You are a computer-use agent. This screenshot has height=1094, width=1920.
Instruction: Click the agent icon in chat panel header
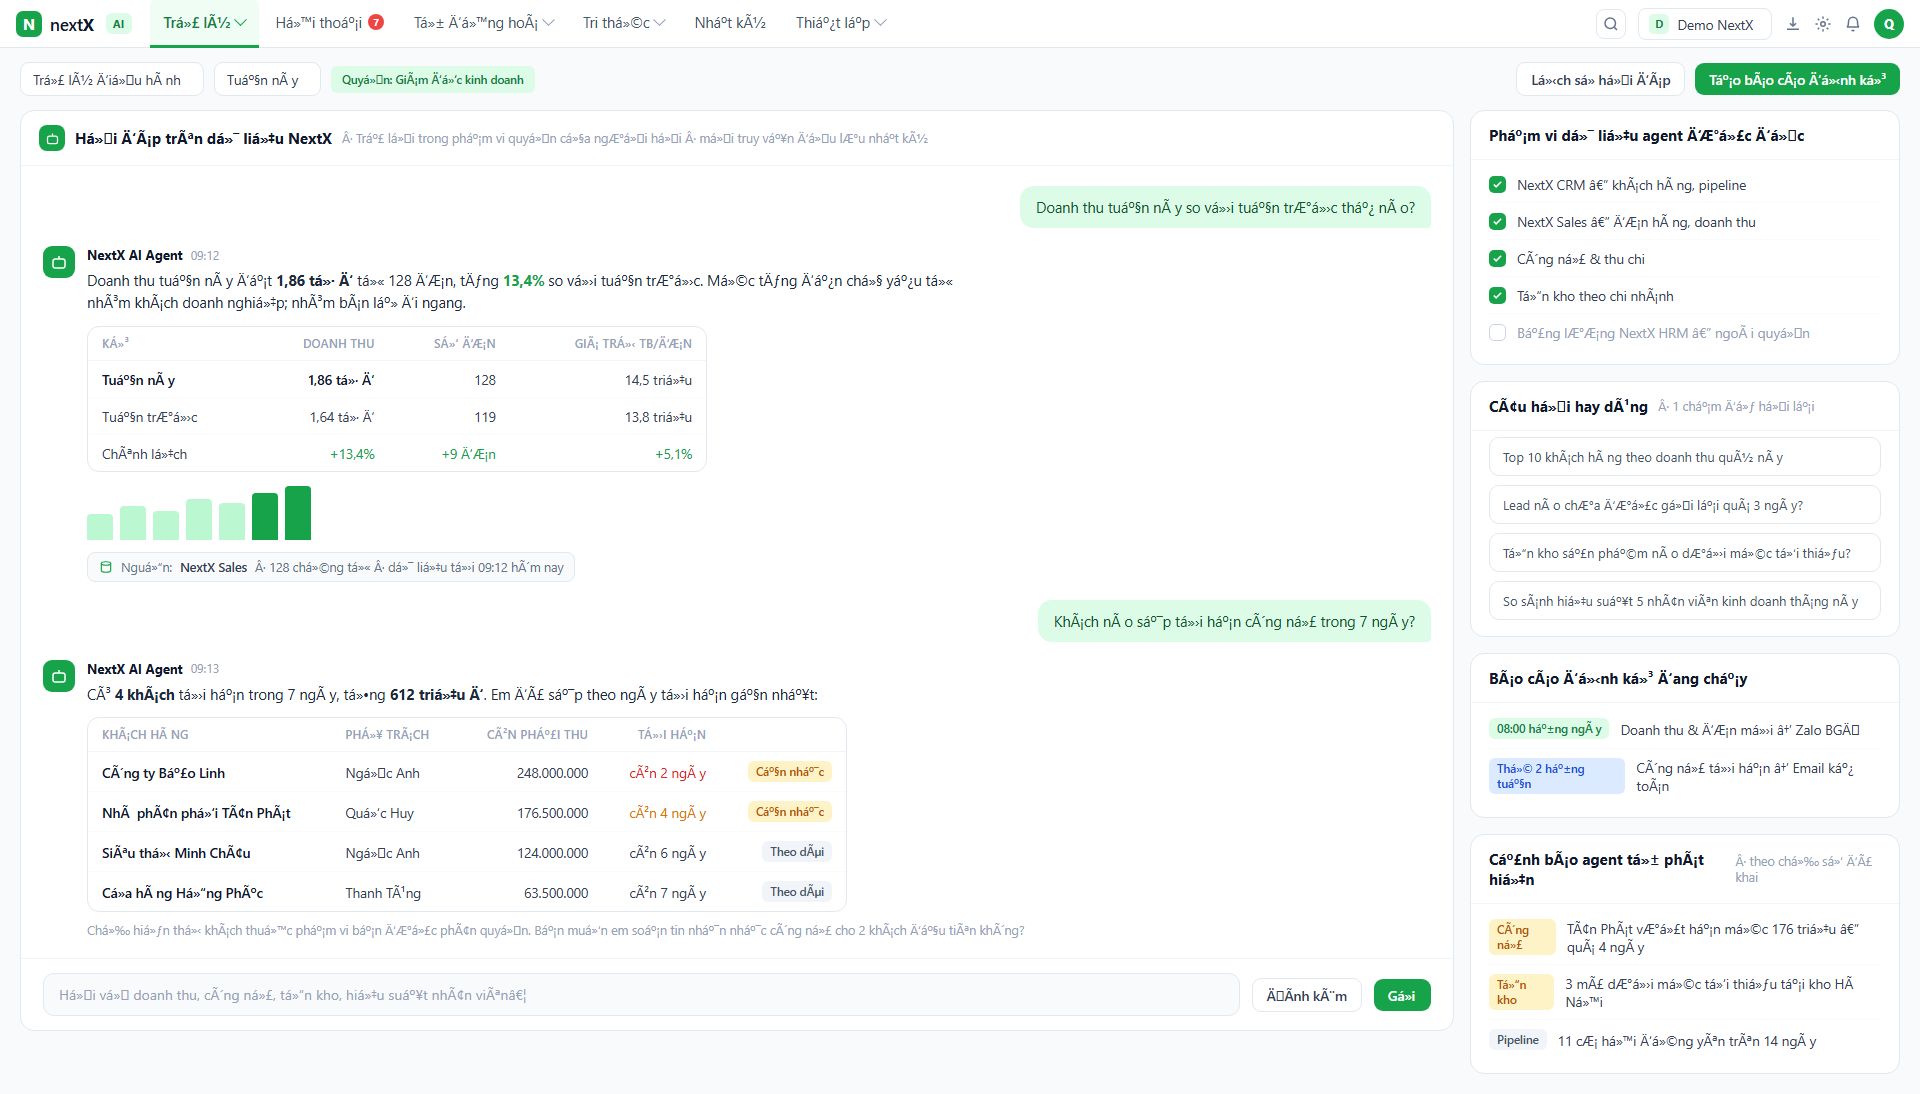pyautogui.click(x=52, y=138)
